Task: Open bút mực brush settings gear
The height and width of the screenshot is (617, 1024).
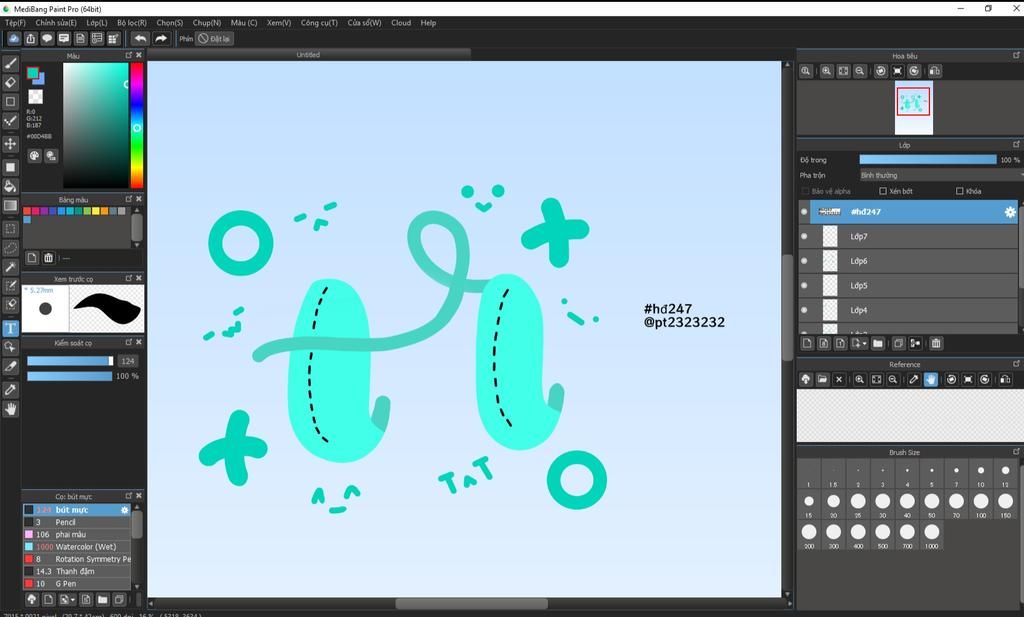Action: tap(125, 509)
